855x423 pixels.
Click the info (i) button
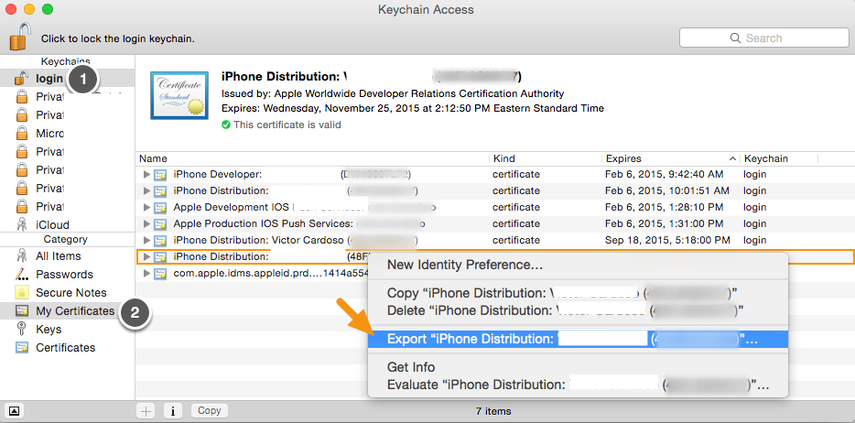pyautogui.click(x=173, y=411)
